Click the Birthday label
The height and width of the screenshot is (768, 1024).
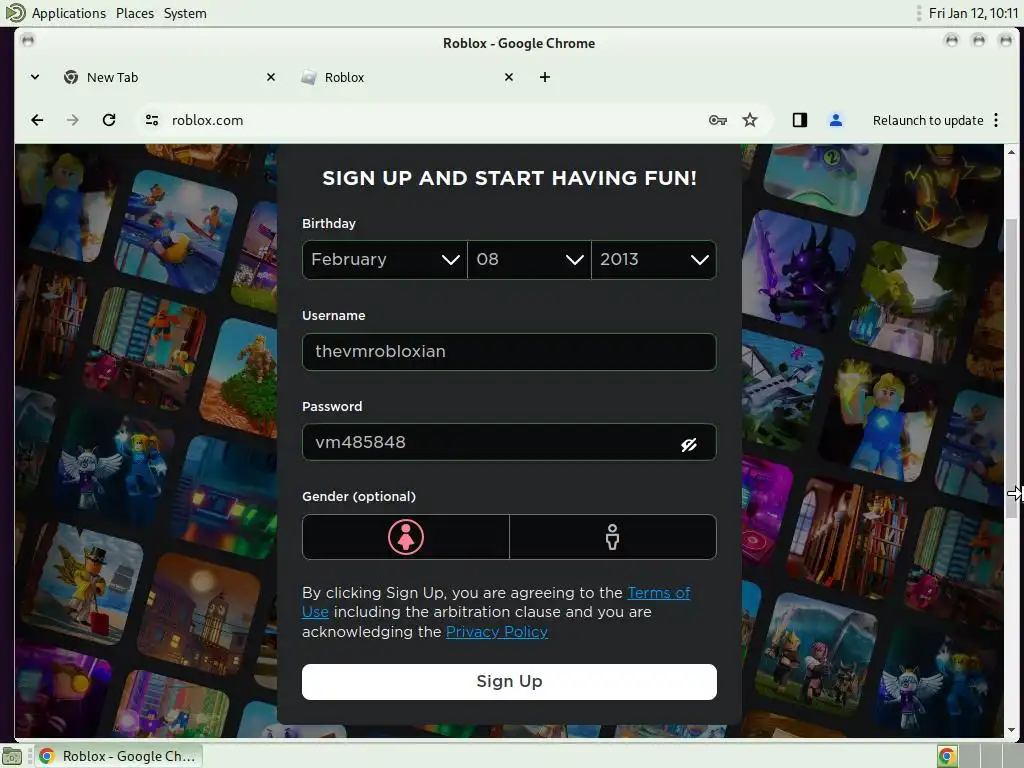(x=328, y=223)
